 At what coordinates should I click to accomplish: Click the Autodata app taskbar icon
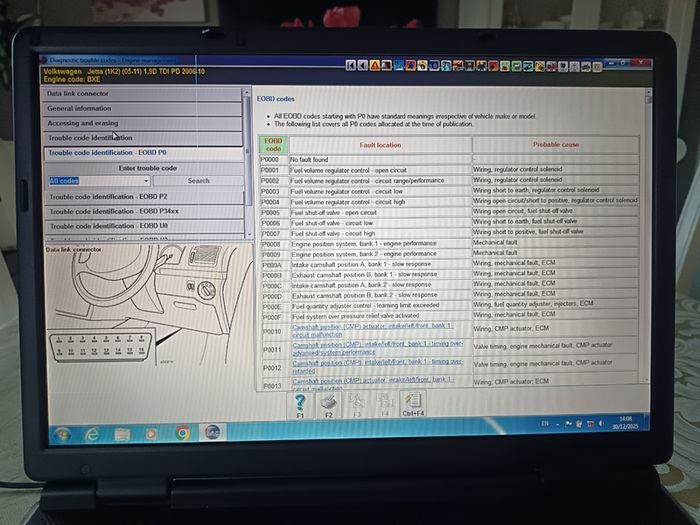(x=212, y=432)
